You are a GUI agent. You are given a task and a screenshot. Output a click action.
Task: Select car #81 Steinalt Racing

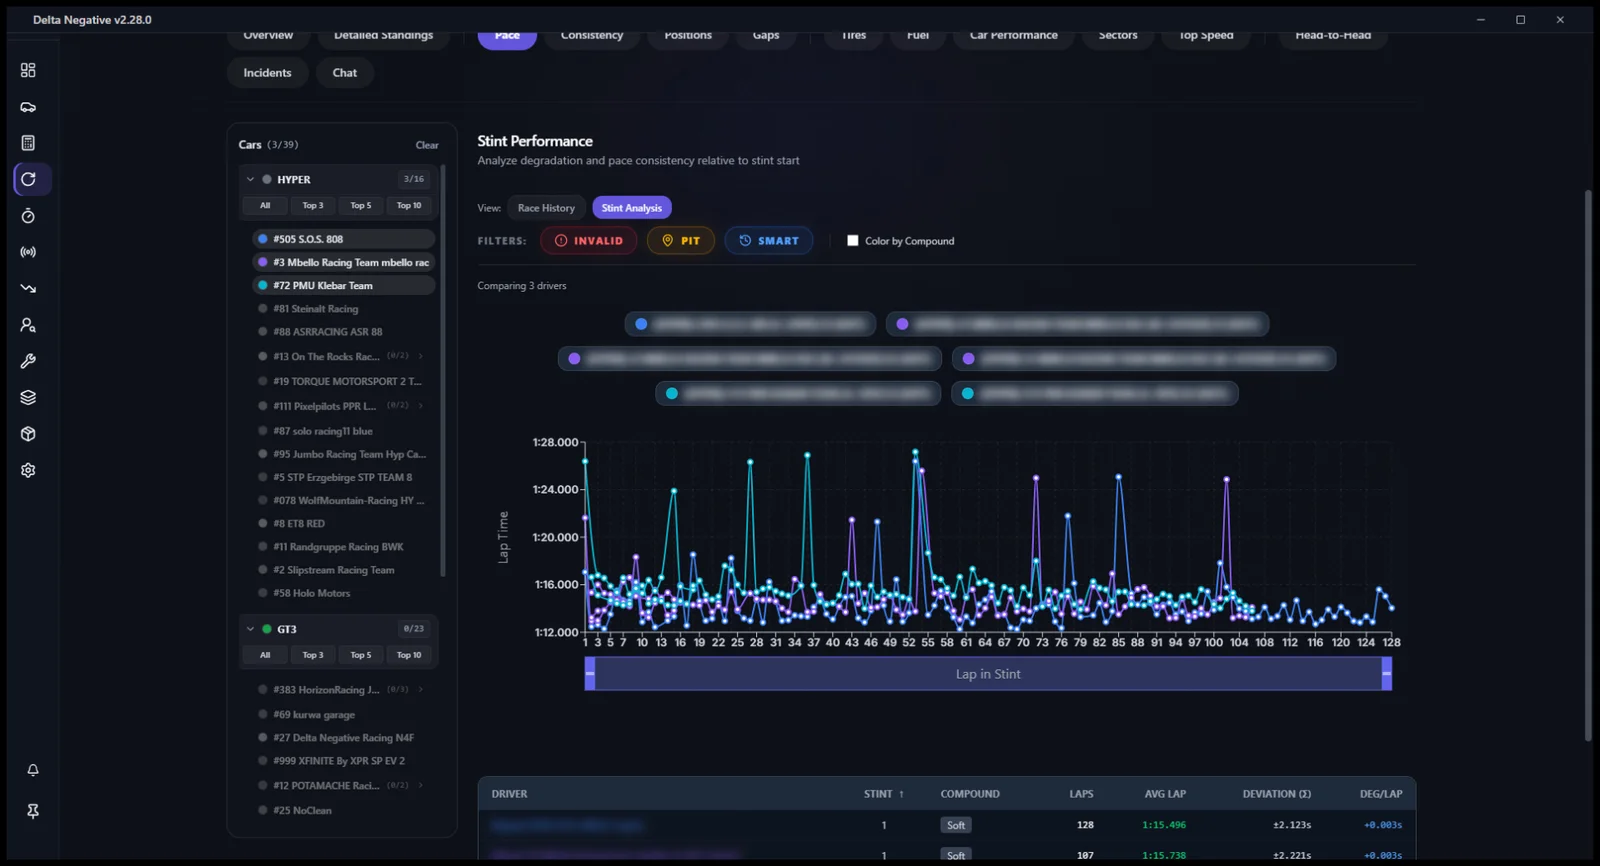pos(344,309)
